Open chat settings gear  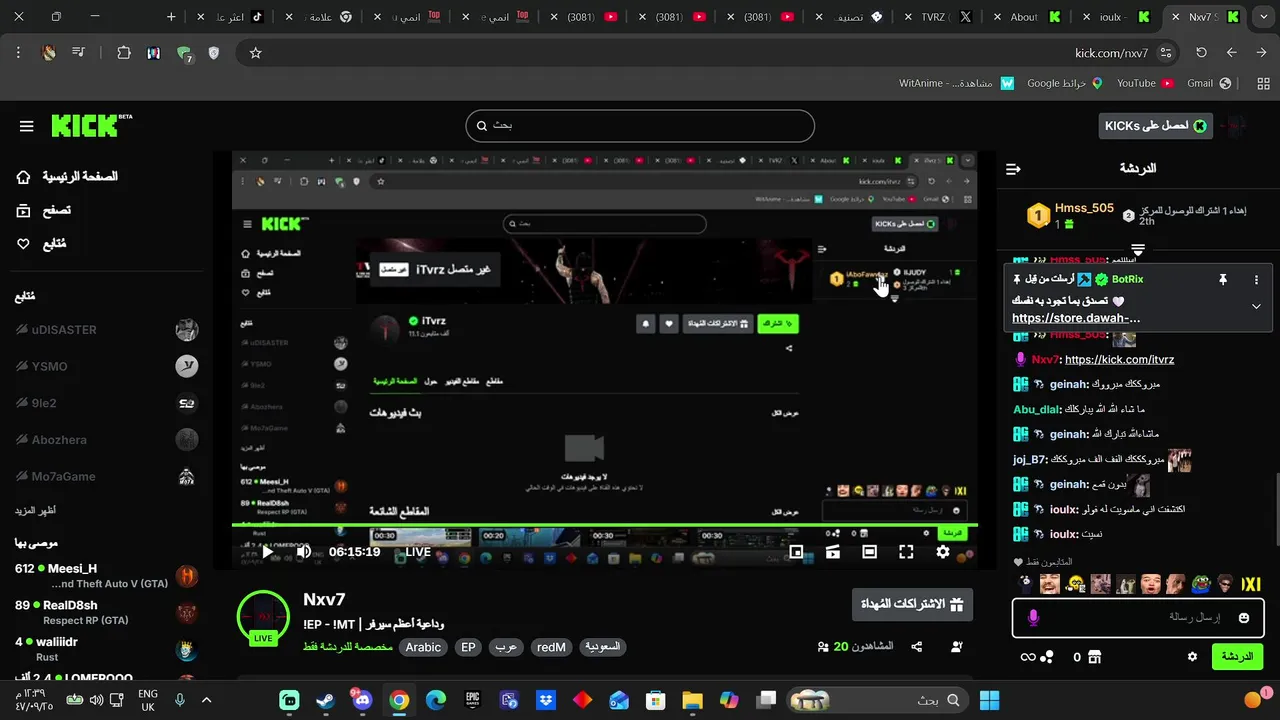(x=1192, y=657)
